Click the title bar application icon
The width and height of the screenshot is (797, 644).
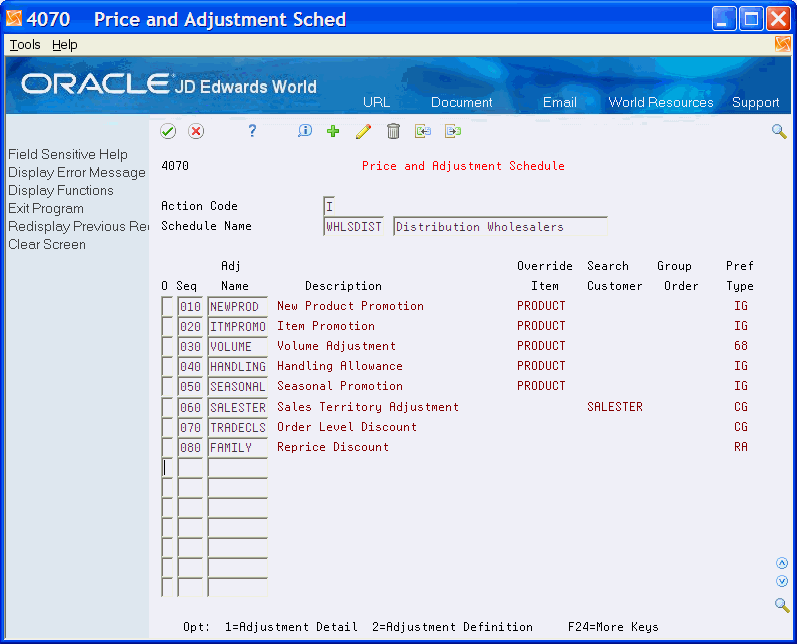pyautogui.click(x=14, y=19)
